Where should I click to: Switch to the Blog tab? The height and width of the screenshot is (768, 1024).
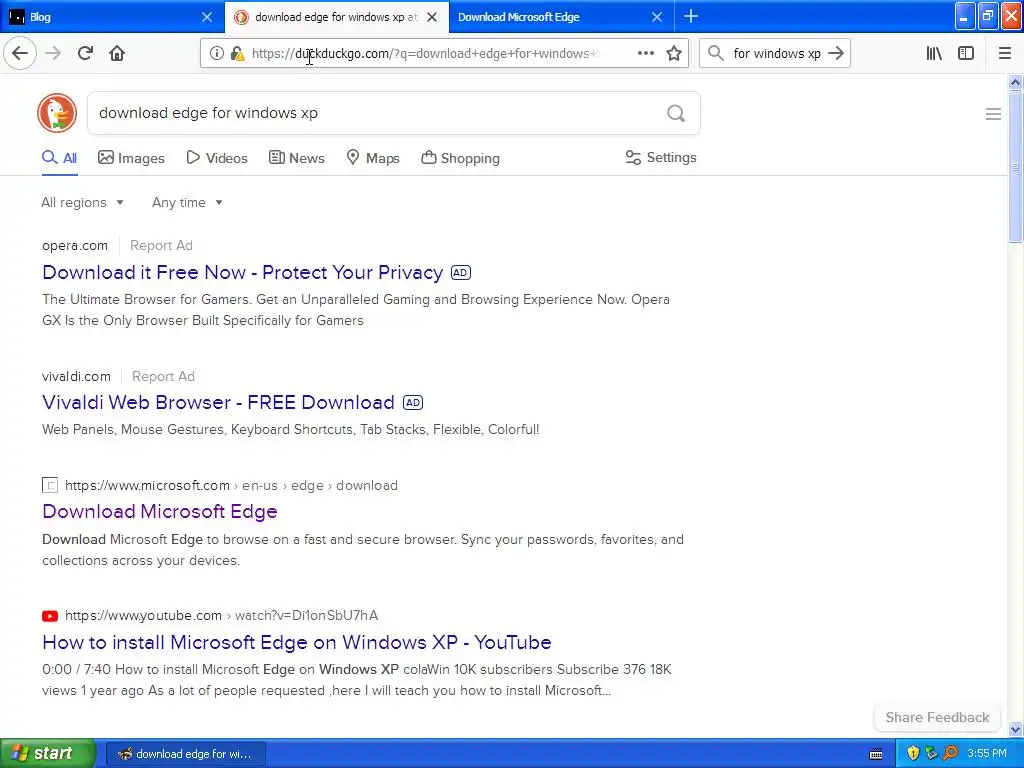point(112,17)
